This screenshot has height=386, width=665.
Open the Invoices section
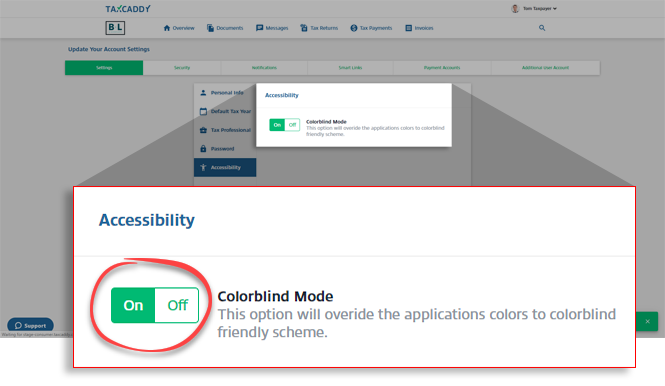(x=419, y=28)
